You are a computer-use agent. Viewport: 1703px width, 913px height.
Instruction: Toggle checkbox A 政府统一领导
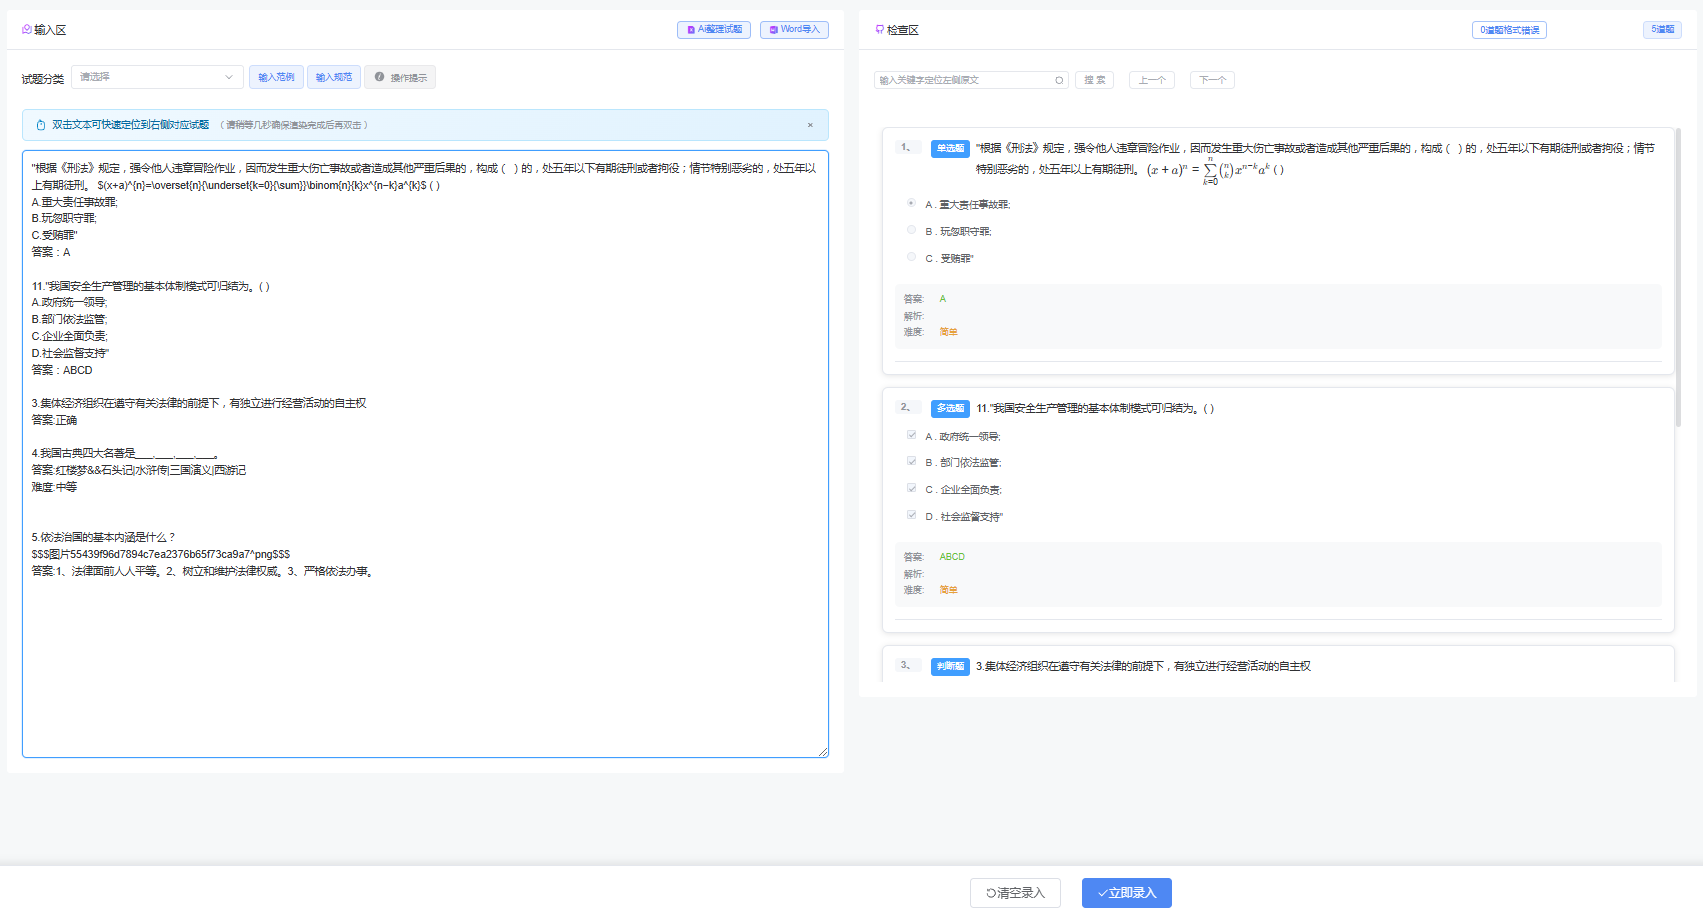911,435
